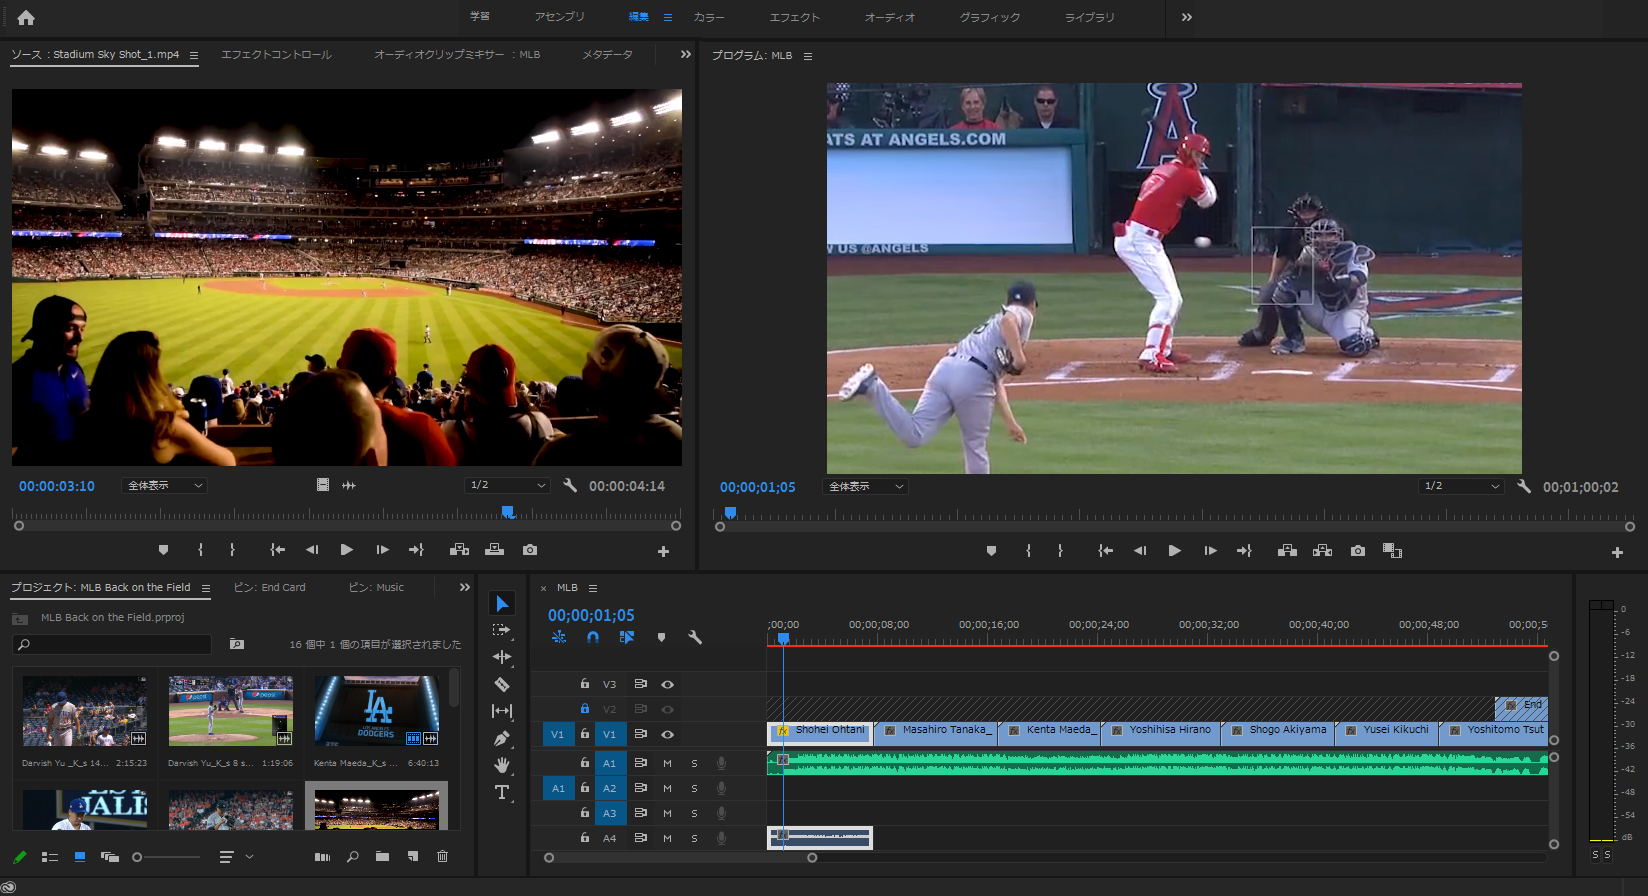
Task: Open Program monitor settings wrench
Action: [x=1524, y=486]
